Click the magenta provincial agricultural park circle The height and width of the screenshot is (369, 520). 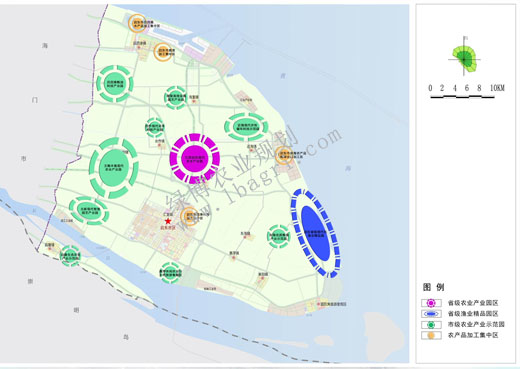195,159
